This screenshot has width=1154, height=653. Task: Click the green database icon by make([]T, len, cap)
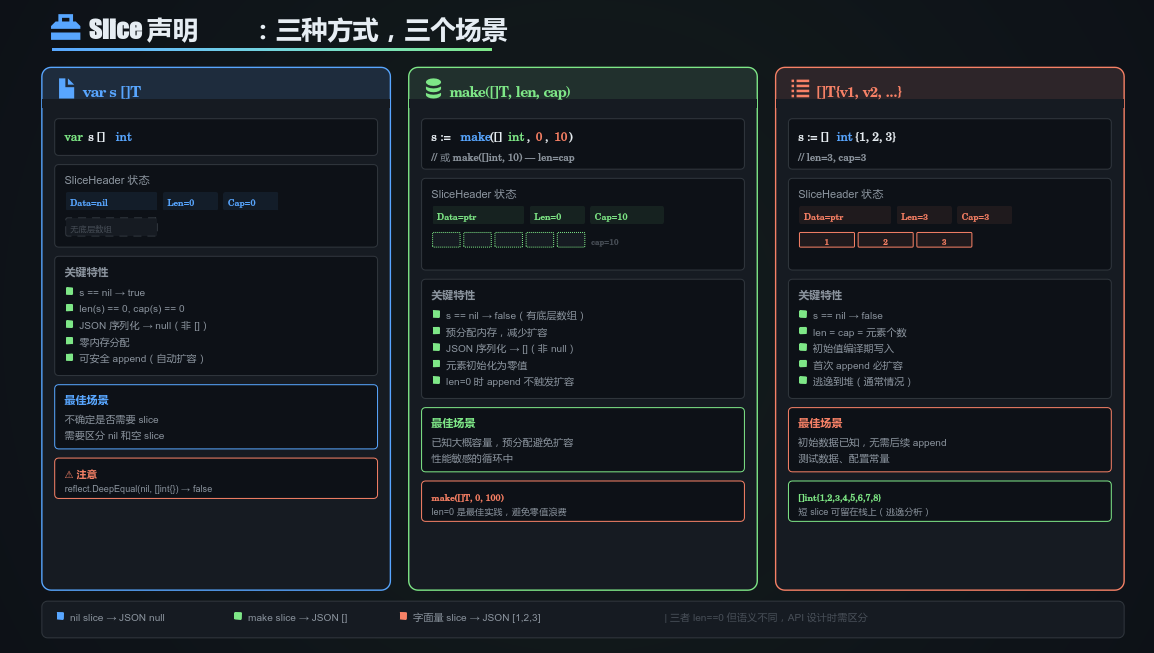[x=433, y=88]
